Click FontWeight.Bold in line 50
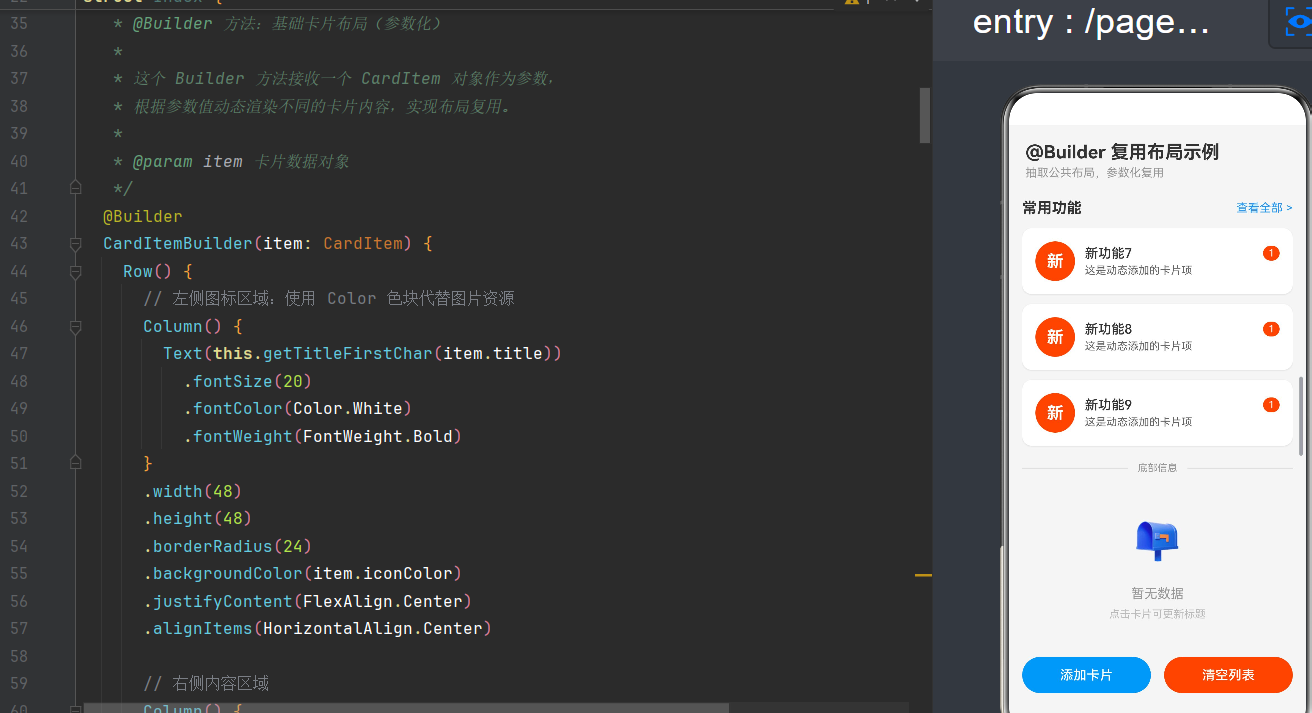 tap(378, 436)
